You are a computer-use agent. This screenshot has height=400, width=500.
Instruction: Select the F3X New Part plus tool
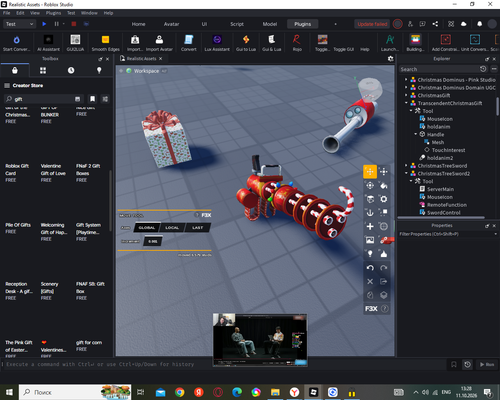tap(370, 226)
